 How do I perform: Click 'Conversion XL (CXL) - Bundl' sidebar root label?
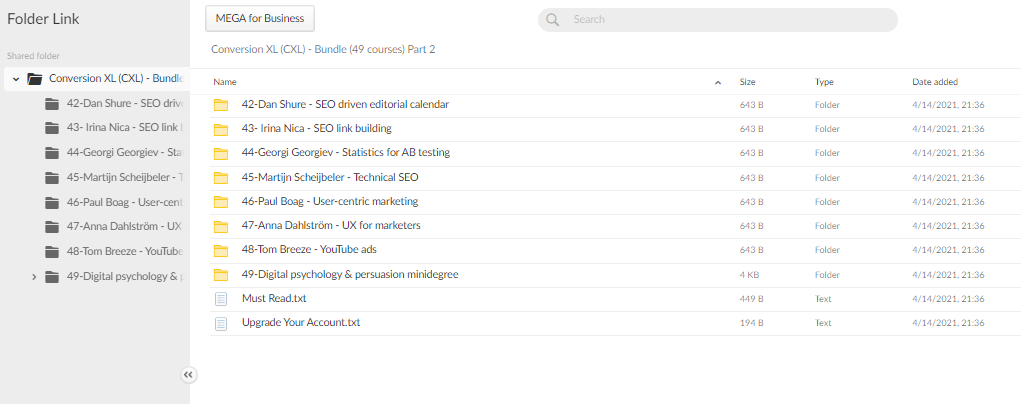[118, 79]
